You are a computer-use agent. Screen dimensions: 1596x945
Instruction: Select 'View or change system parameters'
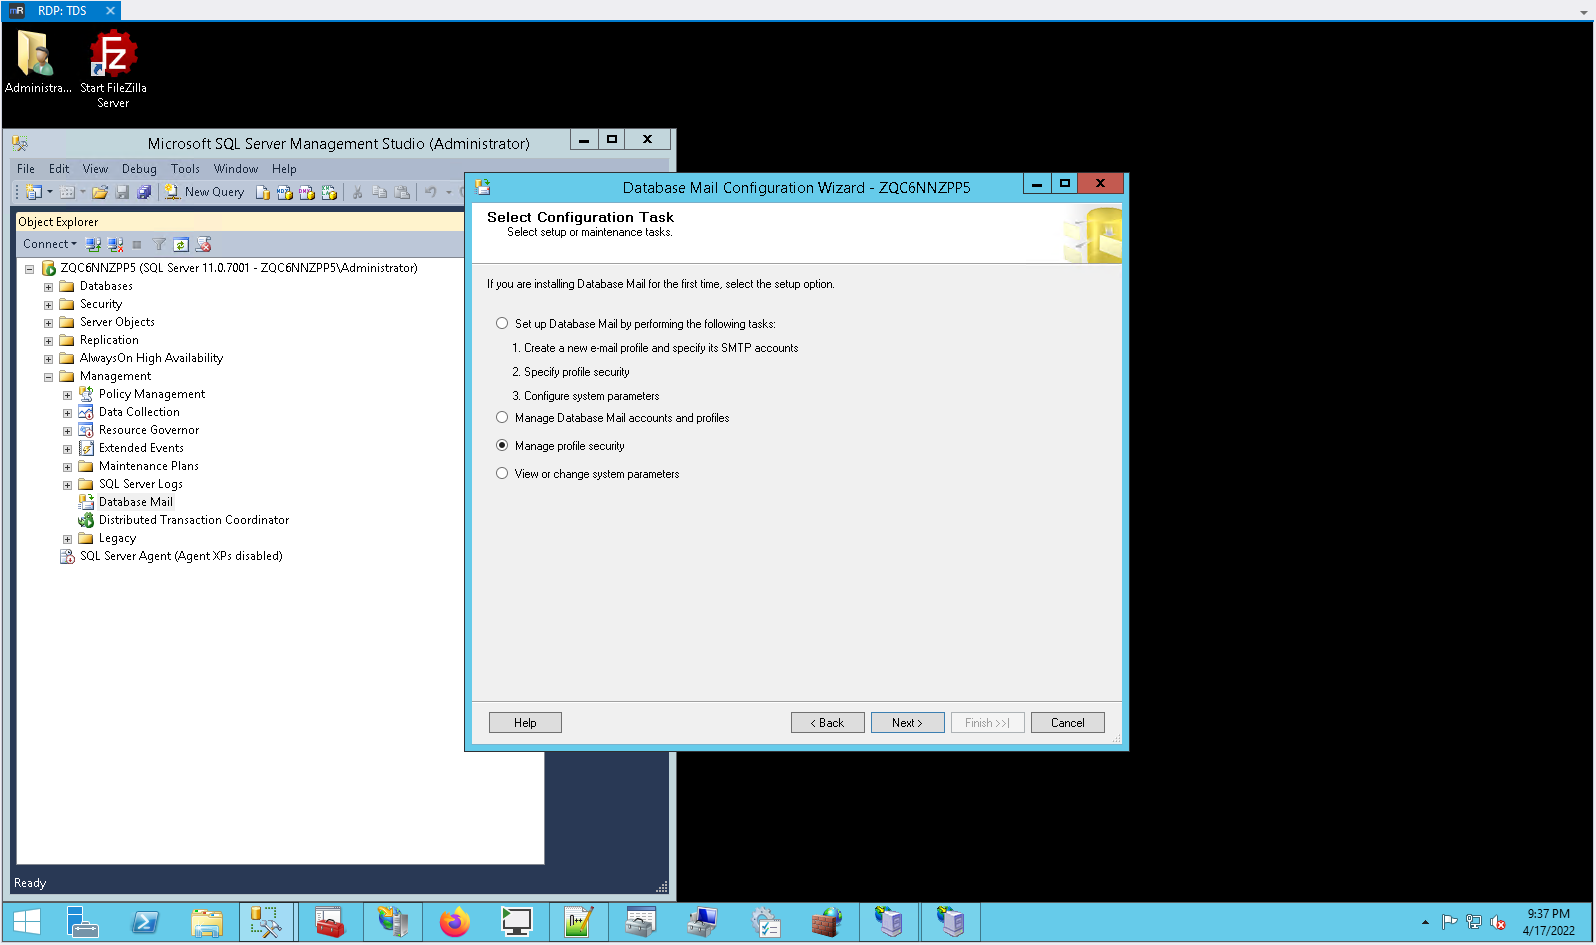coord(502,473)
